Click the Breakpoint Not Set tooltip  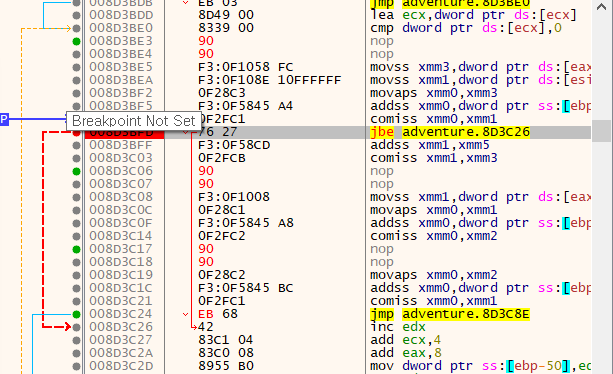pyautogui.click(x=134, y=121)
